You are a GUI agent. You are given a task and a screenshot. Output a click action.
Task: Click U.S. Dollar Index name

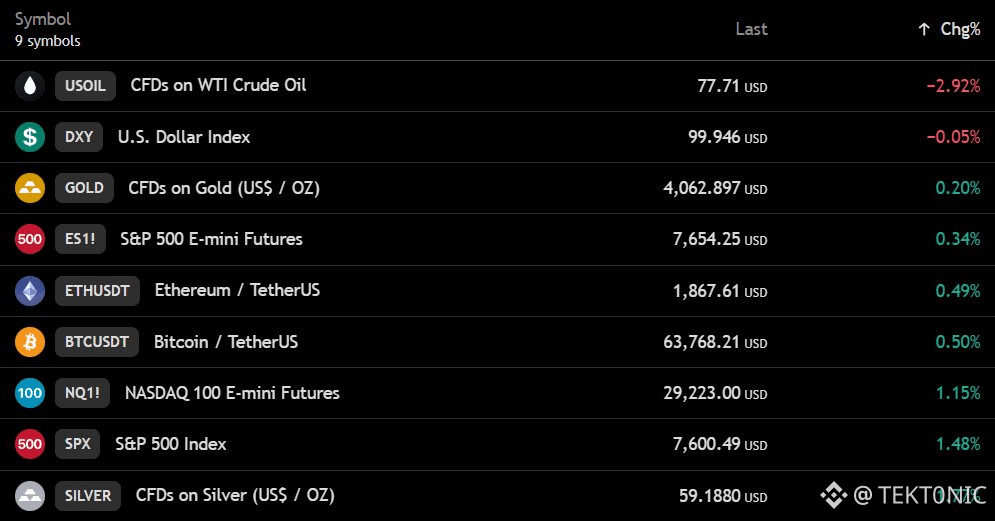tap(184, 137)
